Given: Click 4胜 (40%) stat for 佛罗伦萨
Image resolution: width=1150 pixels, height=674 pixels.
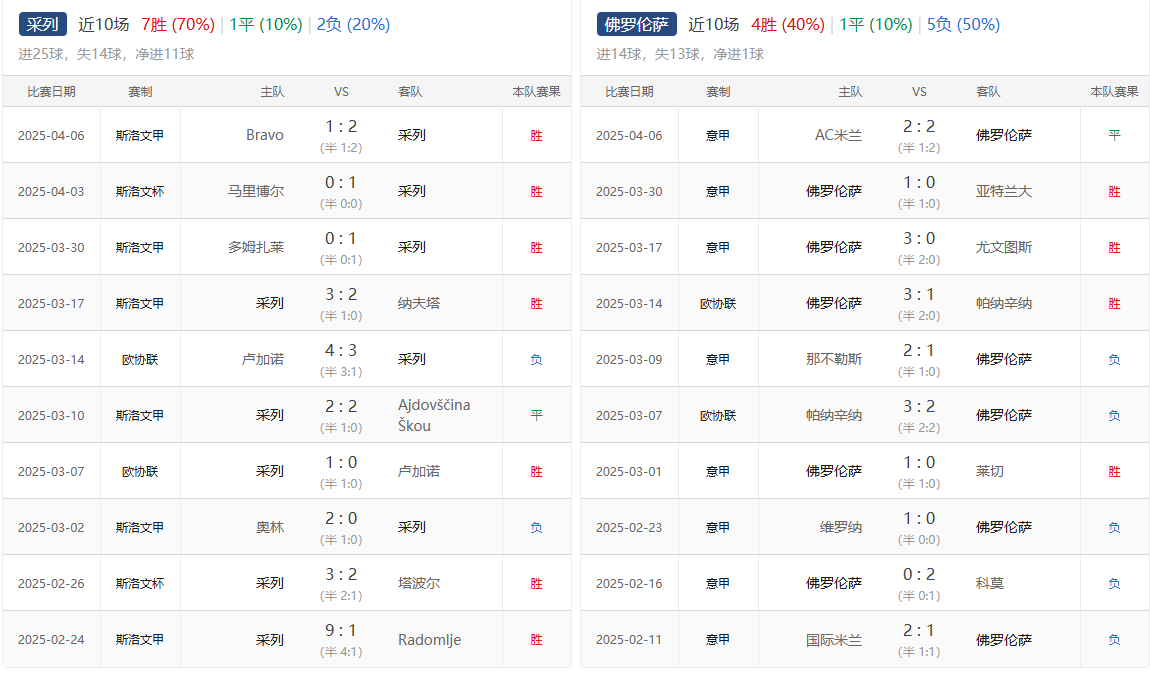Looking at the screenshot, I should [788, 24].
